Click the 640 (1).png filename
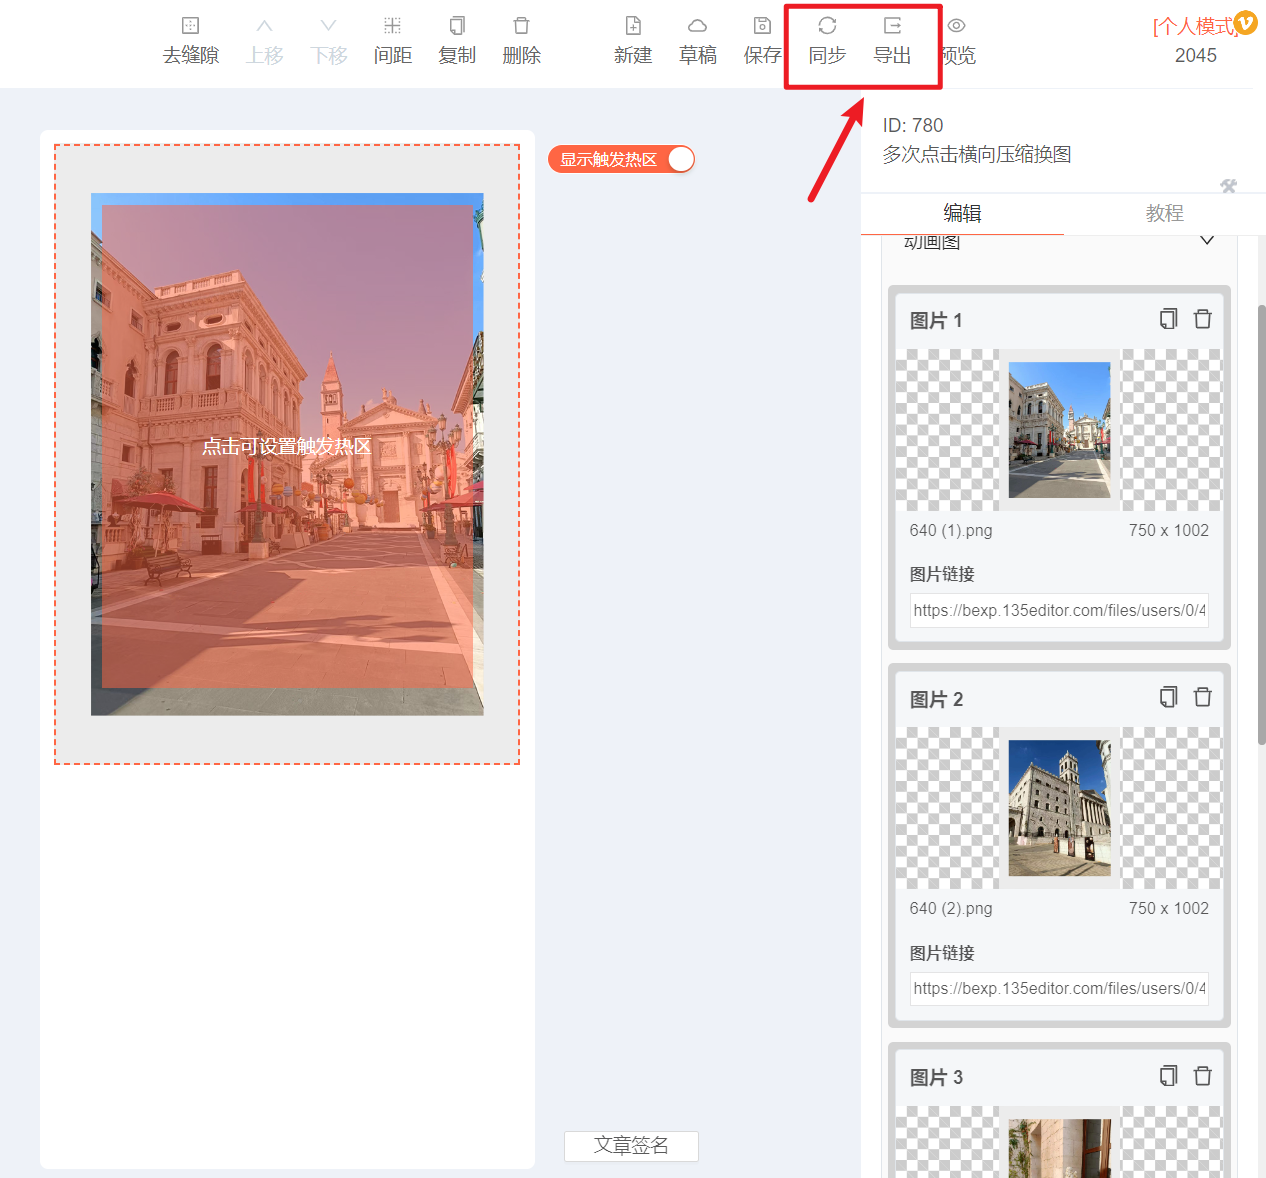The width and height of the screenshot is (1266, 1178). 951,530
